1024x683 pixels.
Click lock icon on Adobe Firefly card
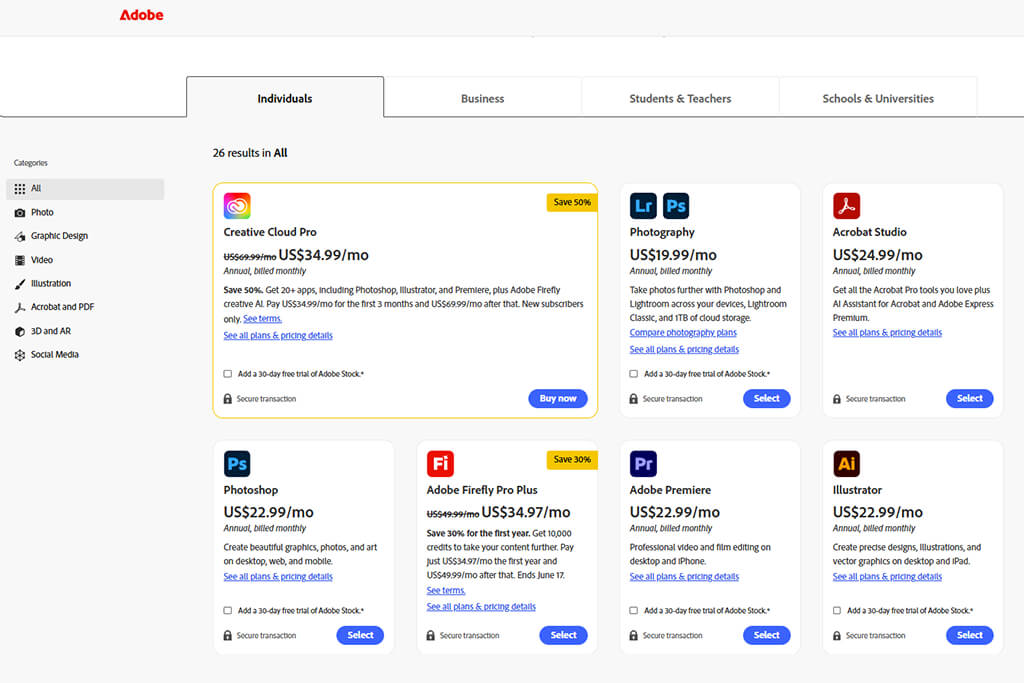click(430, 635)
